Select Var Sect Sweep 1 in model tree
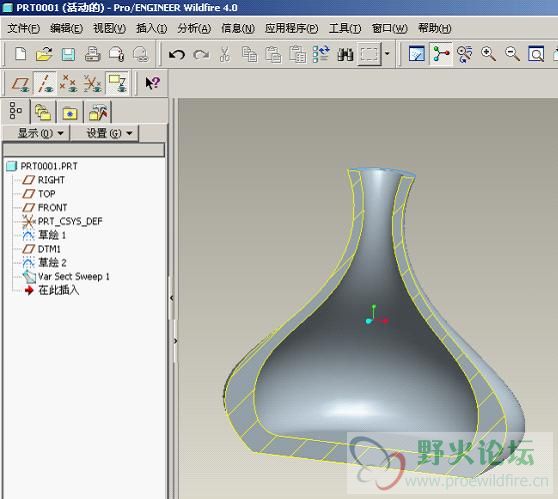The width and height of the screenshot is (558, 499). (74, 277)
